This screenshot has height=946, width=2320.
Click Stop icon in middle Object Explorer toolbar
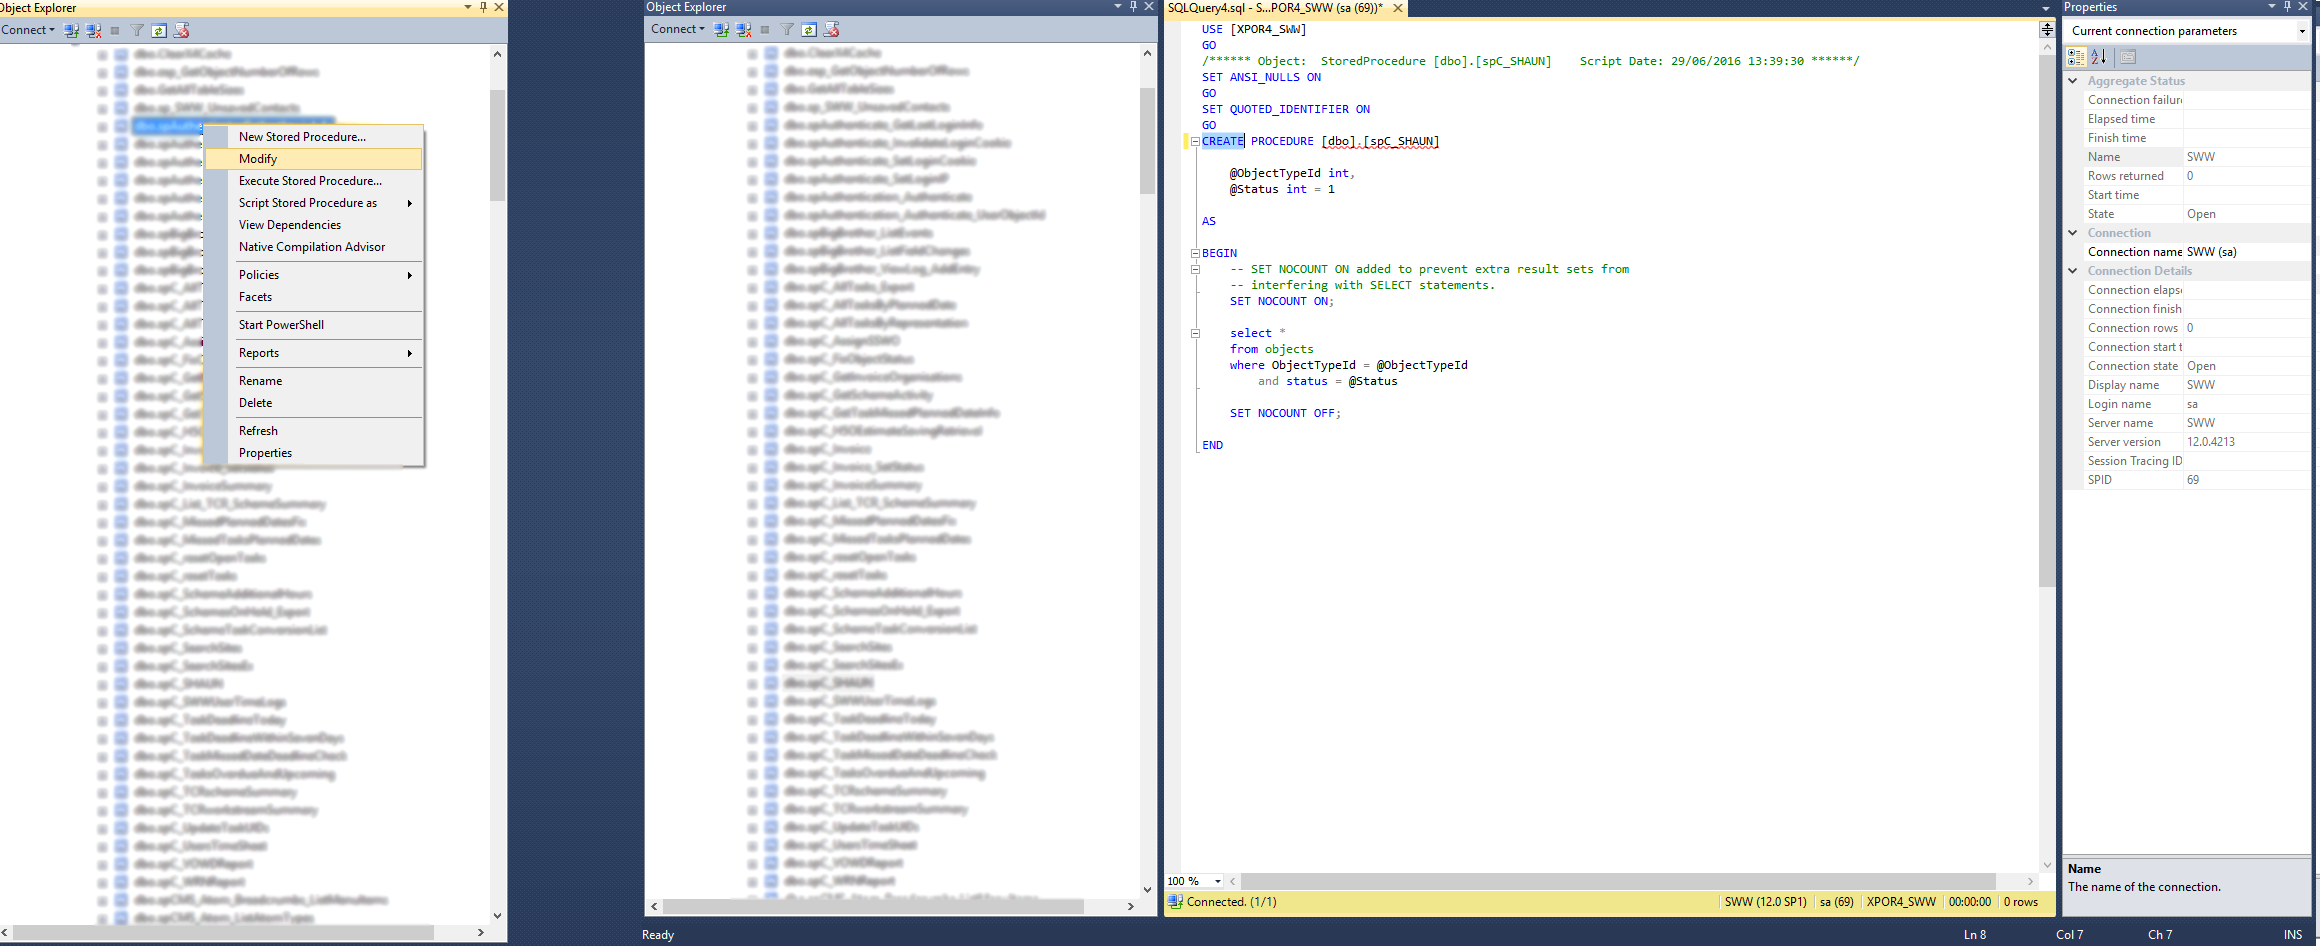pyautogui.click(x=765, y=29)
